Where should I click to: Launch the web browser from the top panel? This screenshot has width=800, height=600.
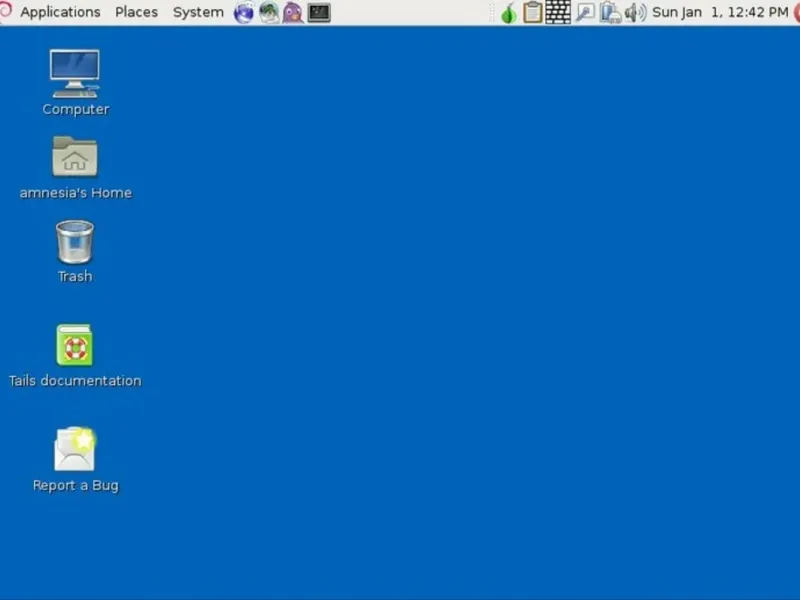click(x=244, y=13)
